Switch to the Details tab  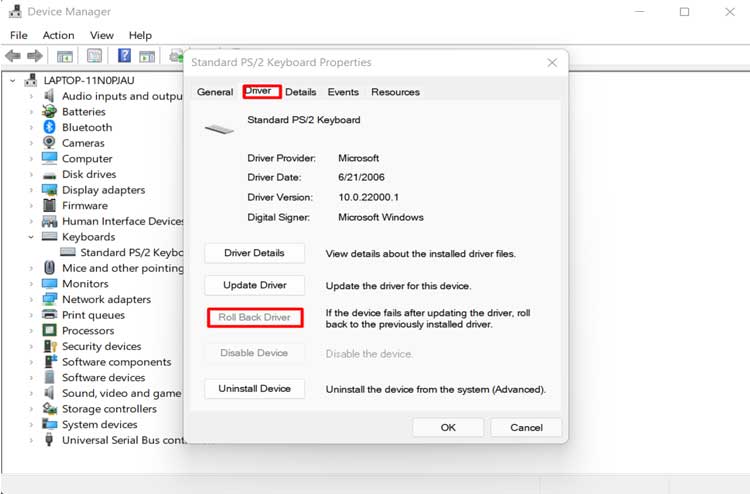300,92
